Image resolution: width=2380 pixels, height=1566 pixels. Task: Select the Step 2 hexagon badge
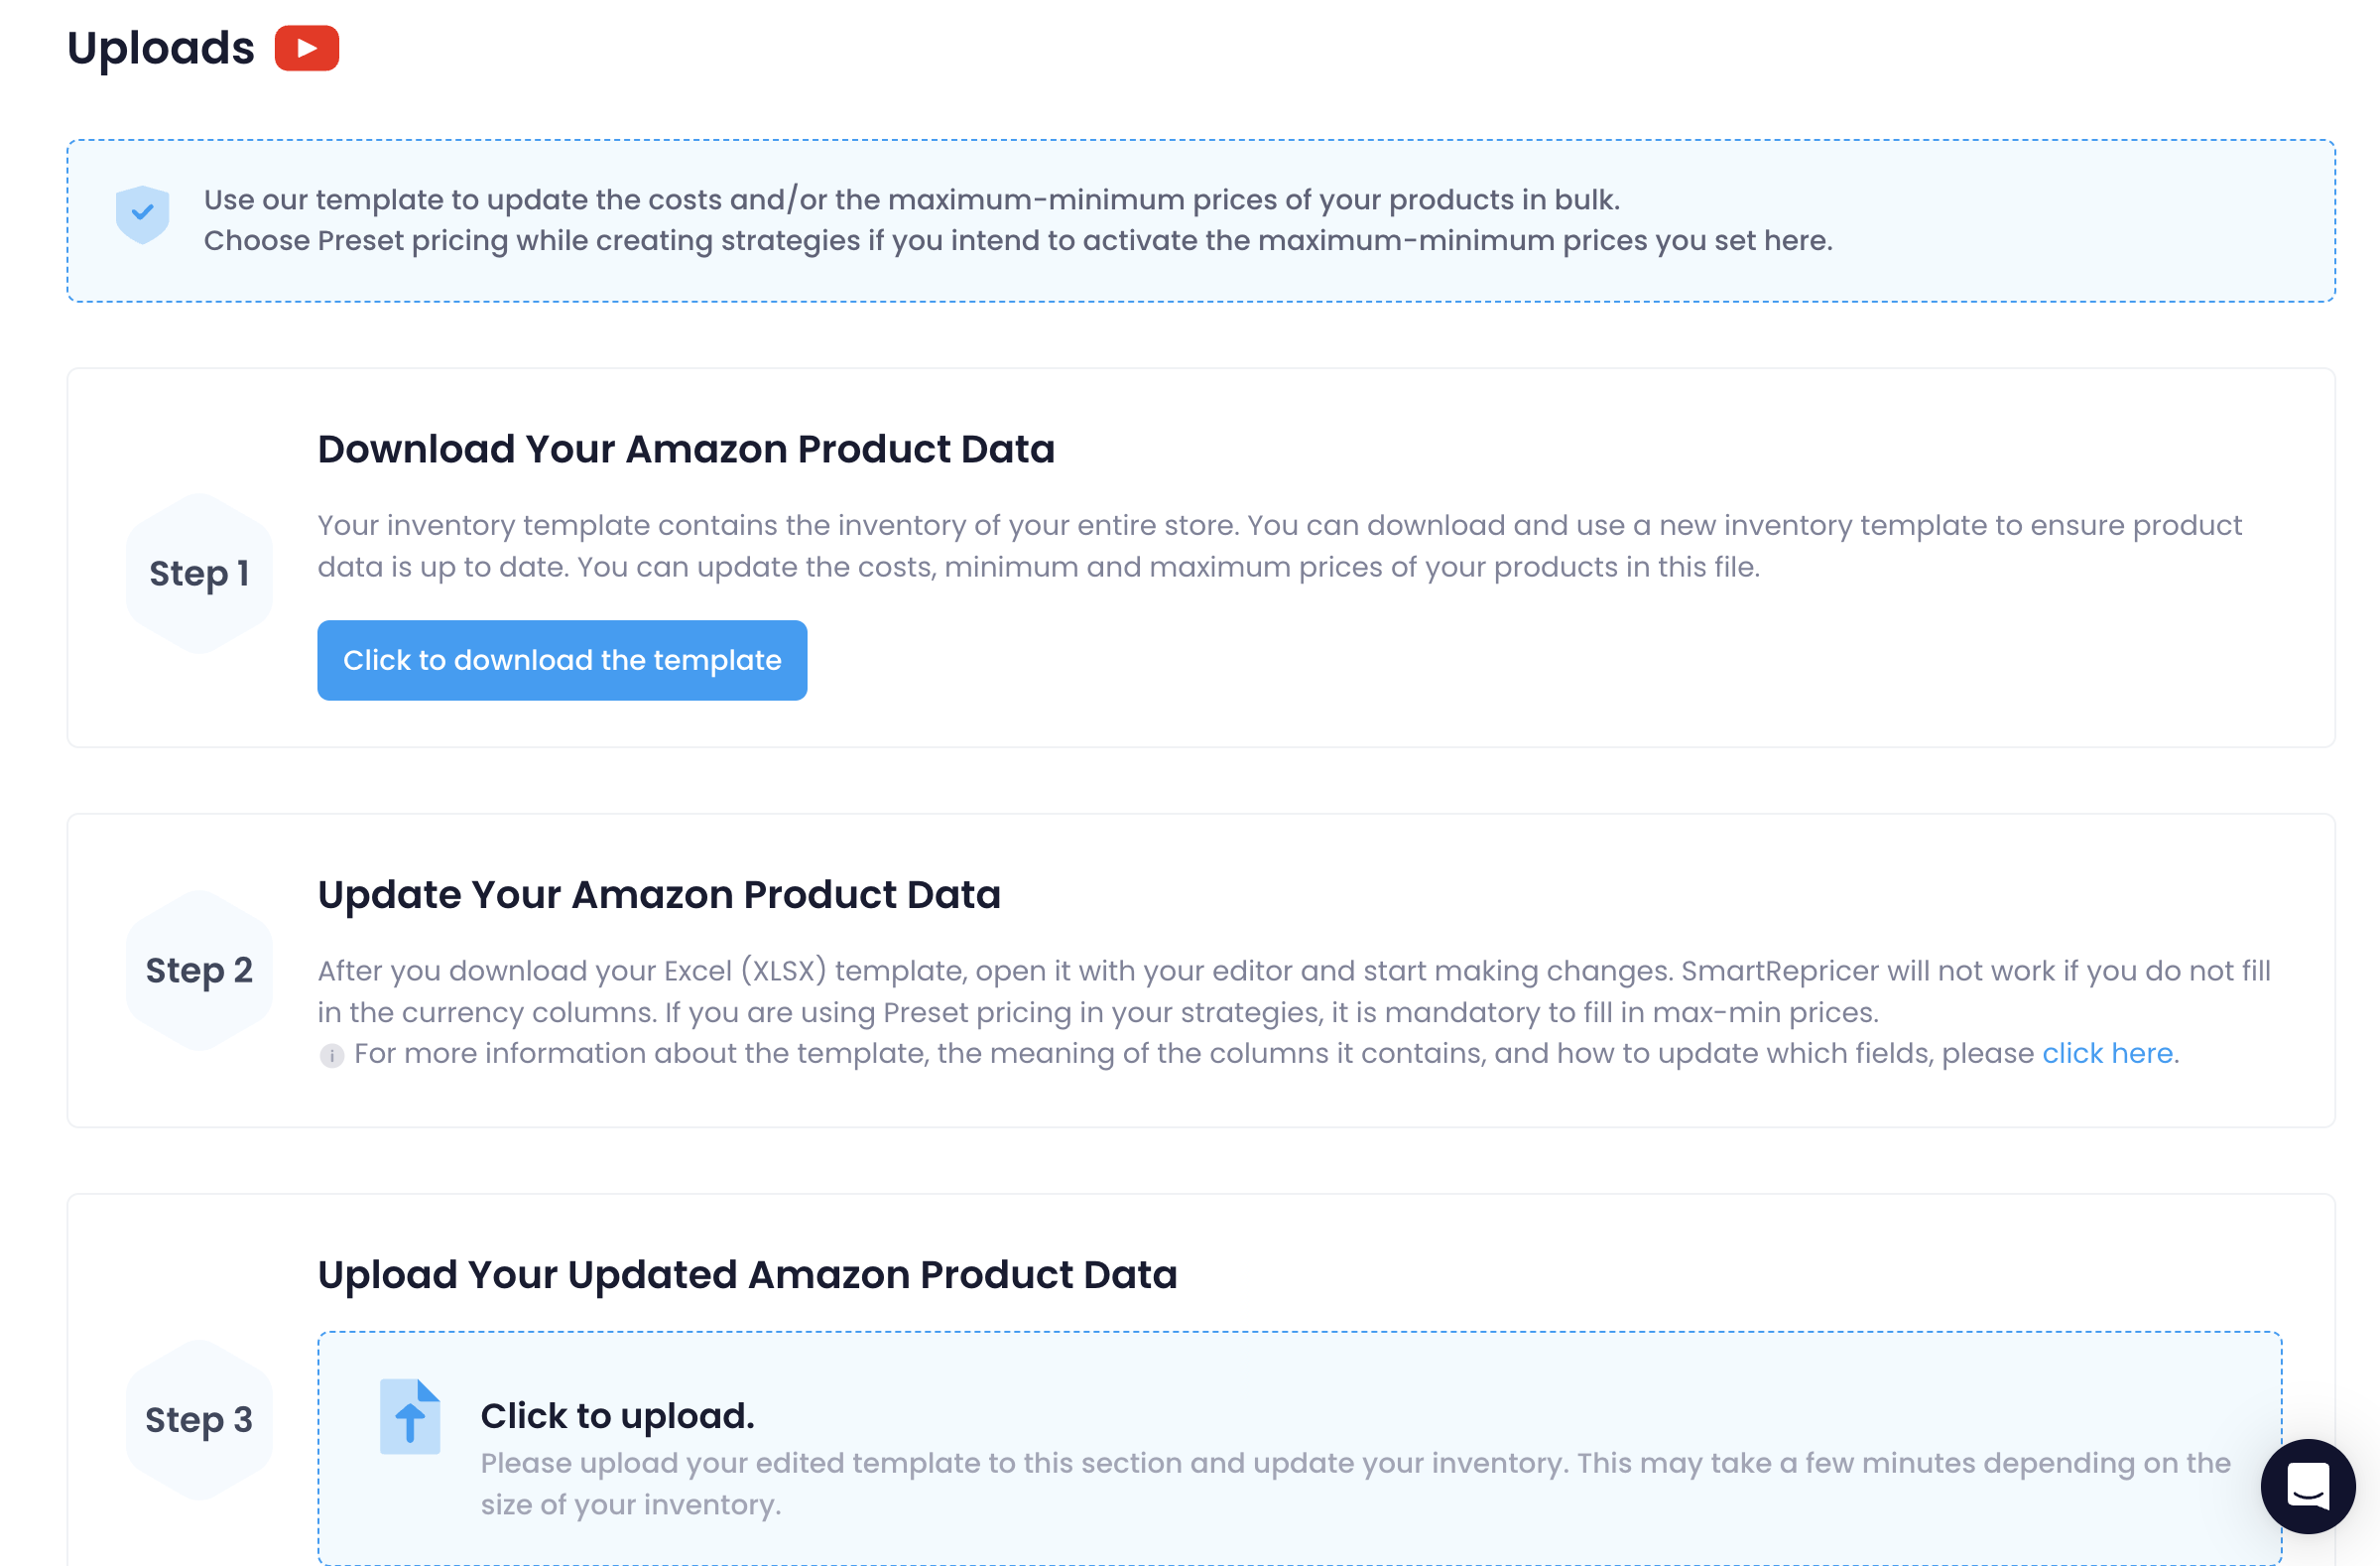coord(199,970)
